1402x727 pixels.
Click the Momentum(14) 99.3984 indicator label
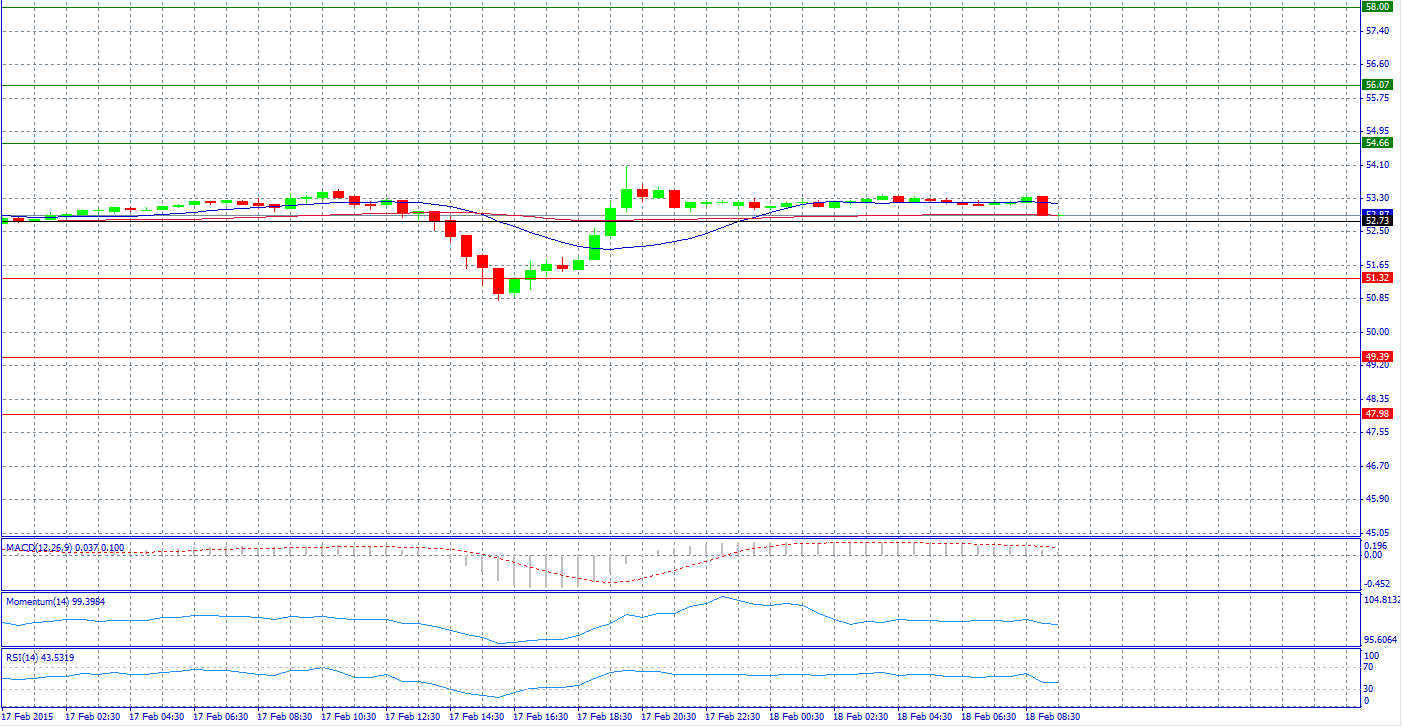point(55,601)
